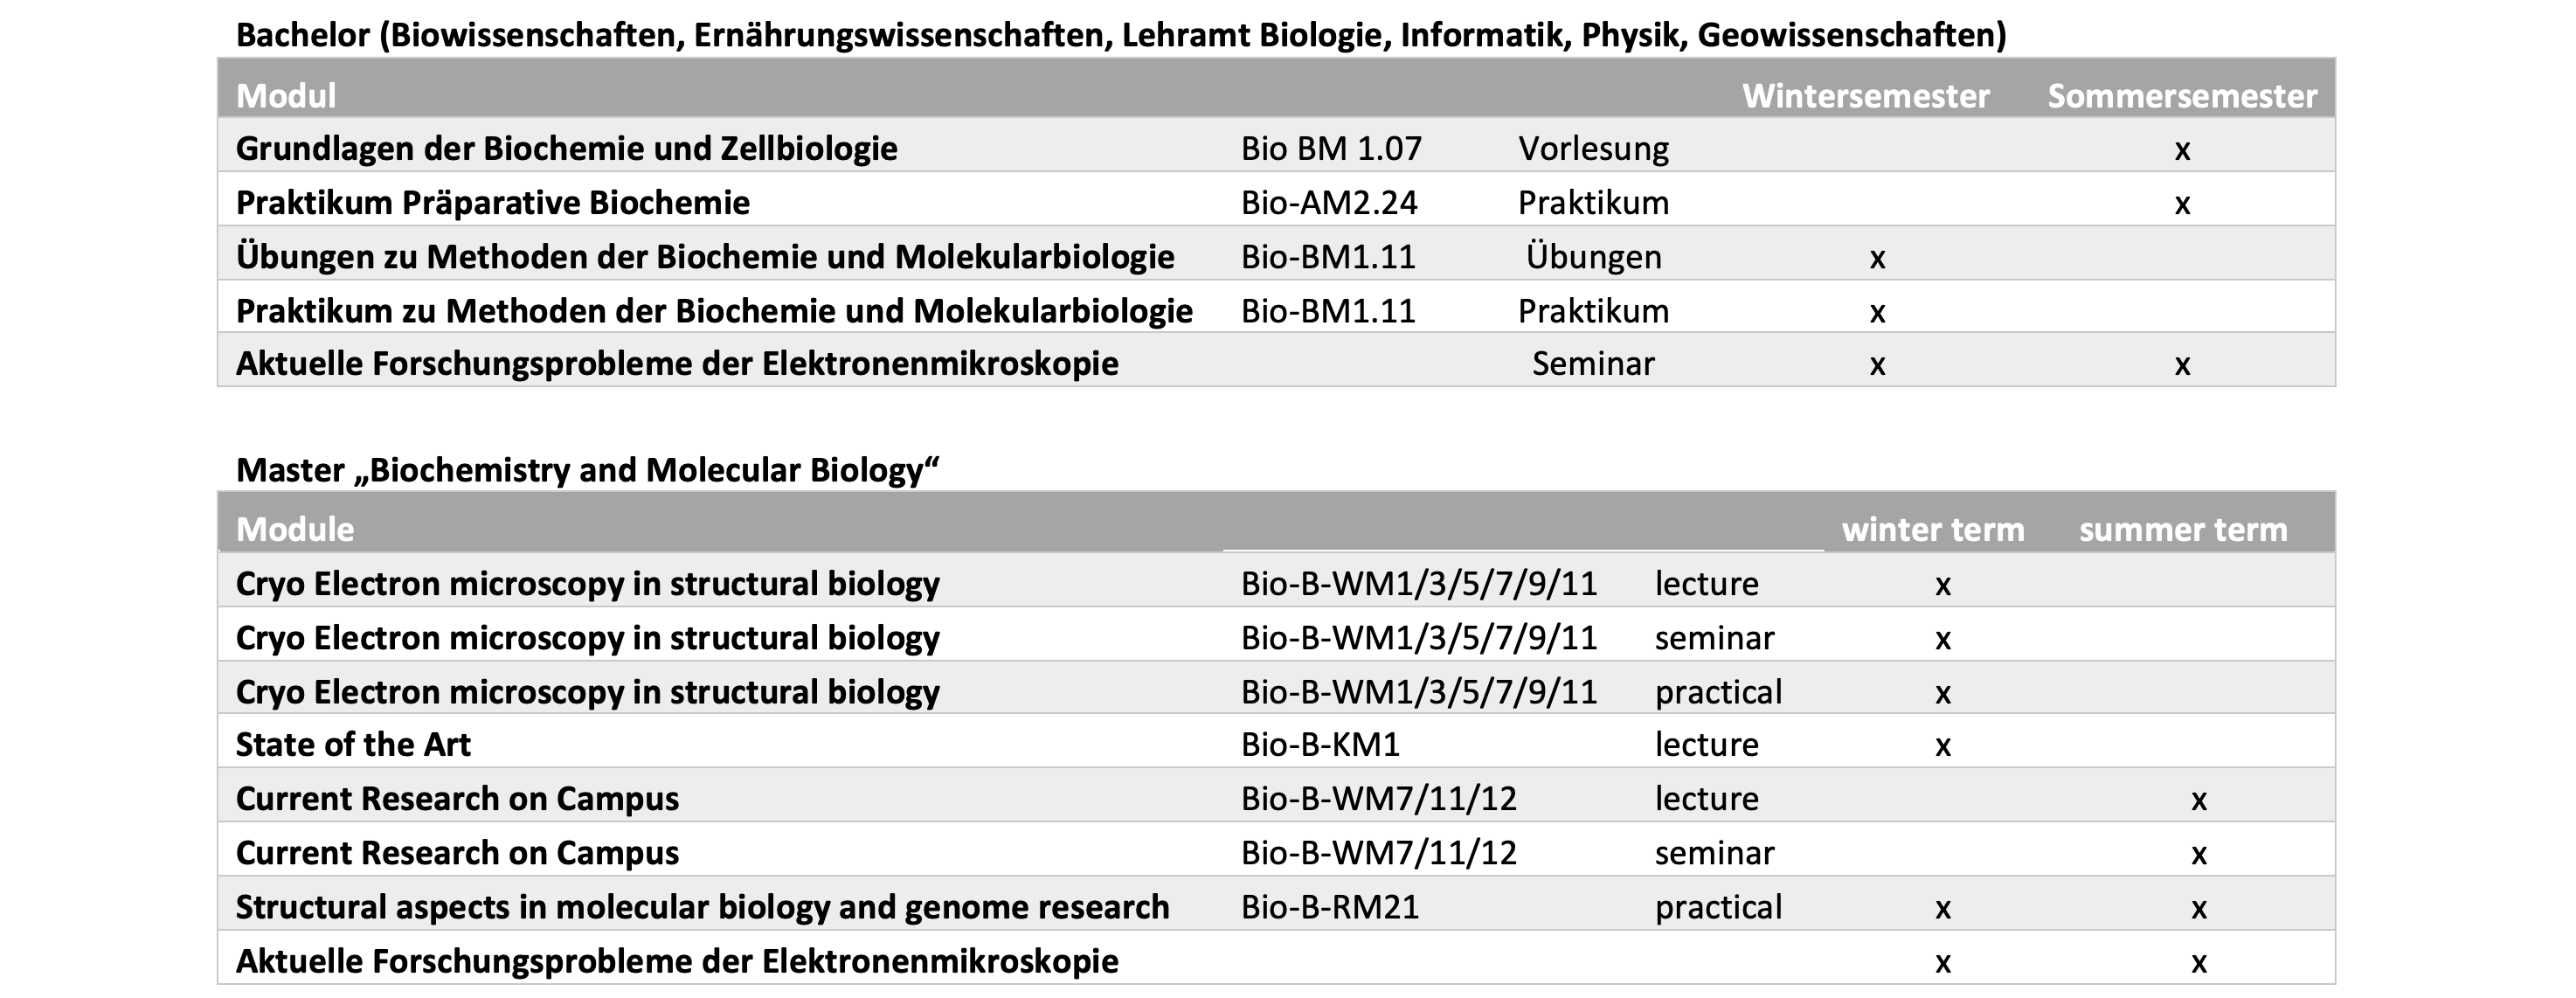The width and height of the screenshot is (2576, 998).
Task: Click the 'Bio-AM2.24' module code
Action: (x=1329, y=203)
